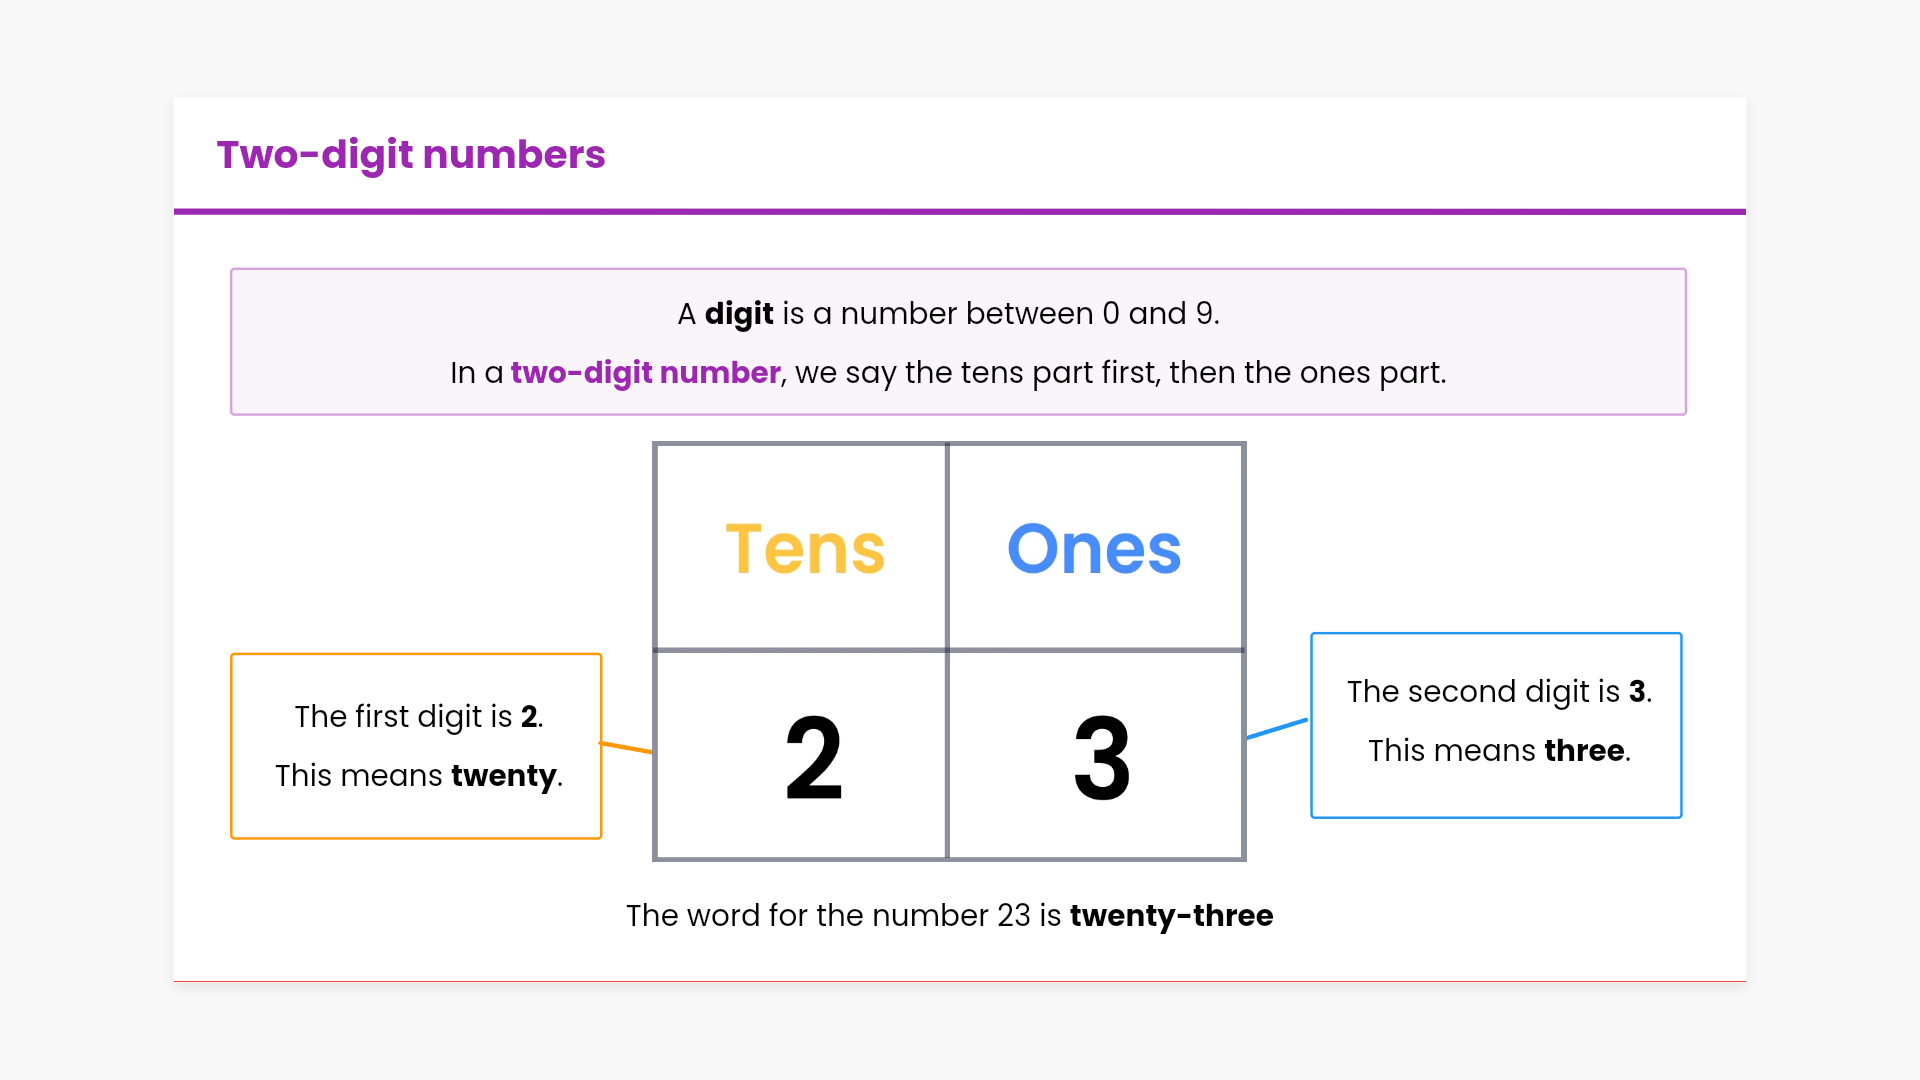This screenshot has width=1920, height=1080.
Task: Click the purple divider line under the title
Action: click(960, 212)
